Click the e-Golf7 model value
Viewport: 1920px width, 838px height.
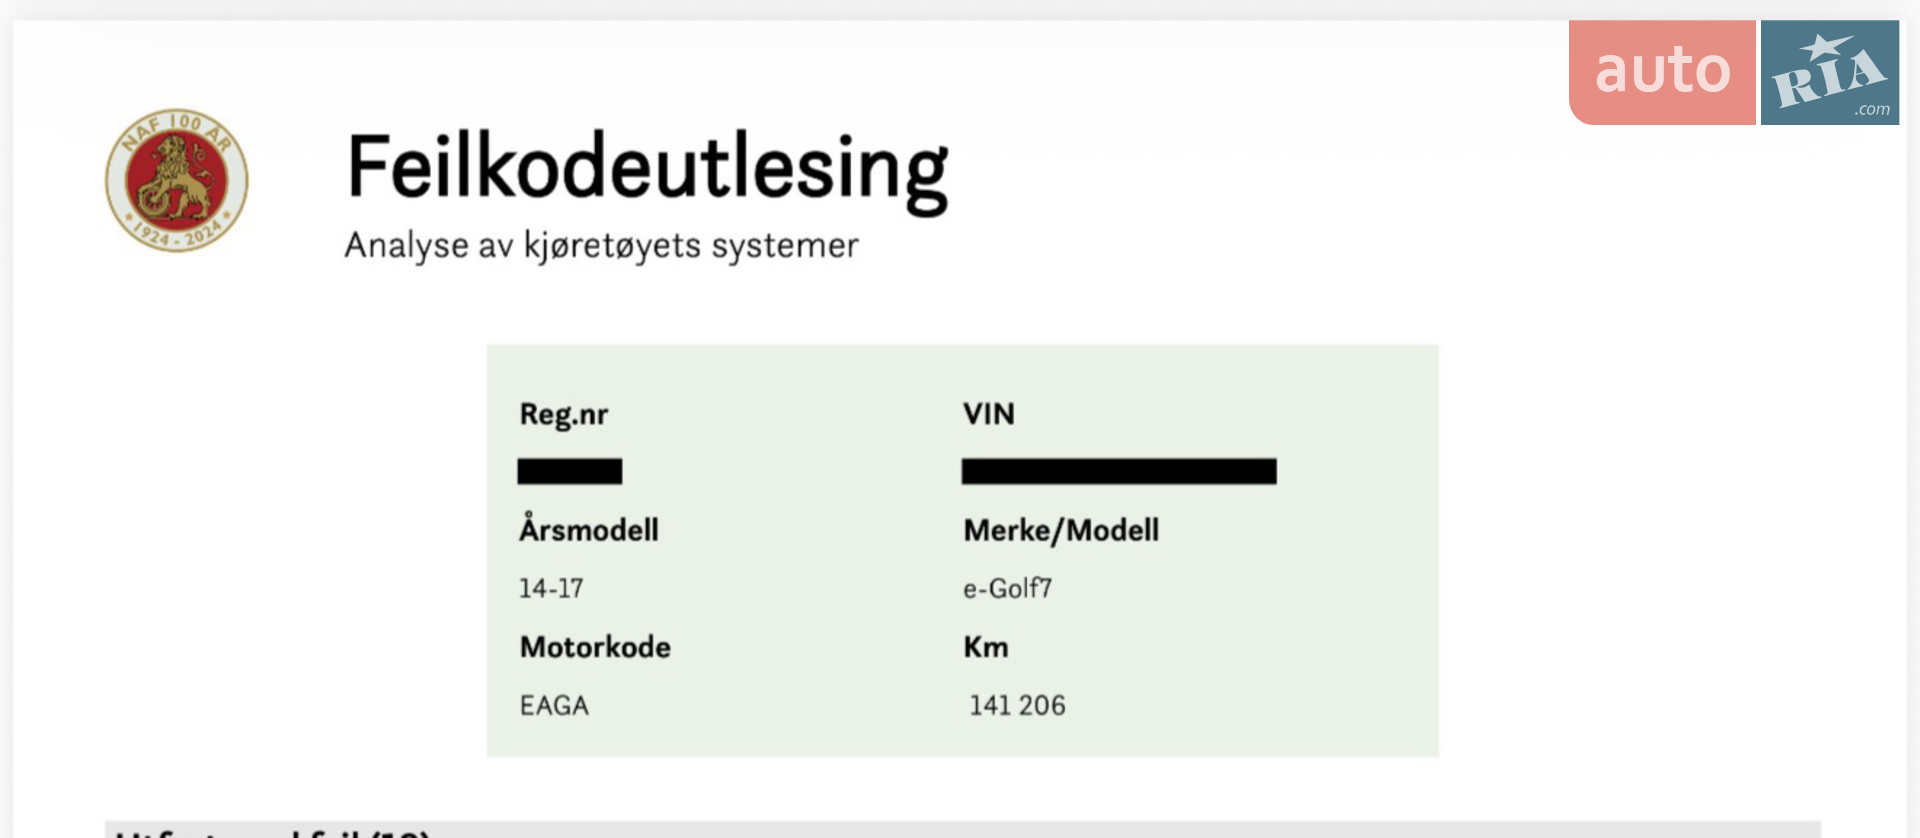1008,589
